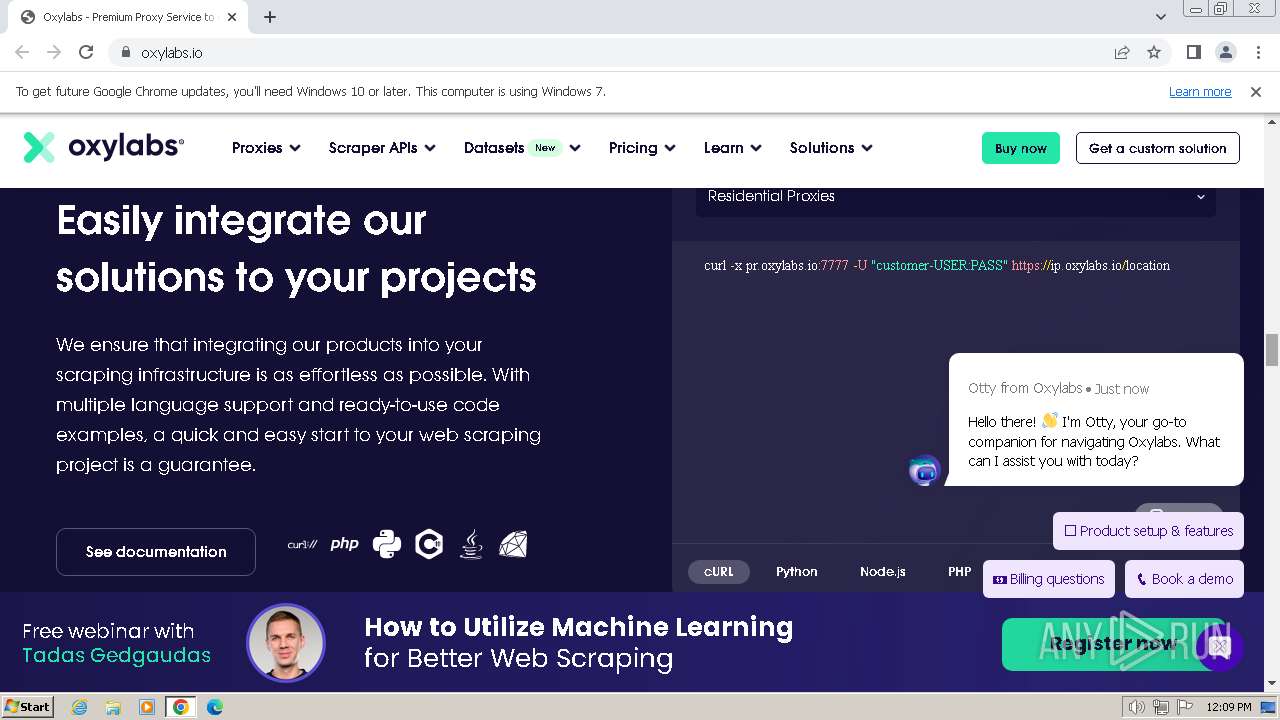Open the Chrome side panel
1280x720 pixels.
1193,52
